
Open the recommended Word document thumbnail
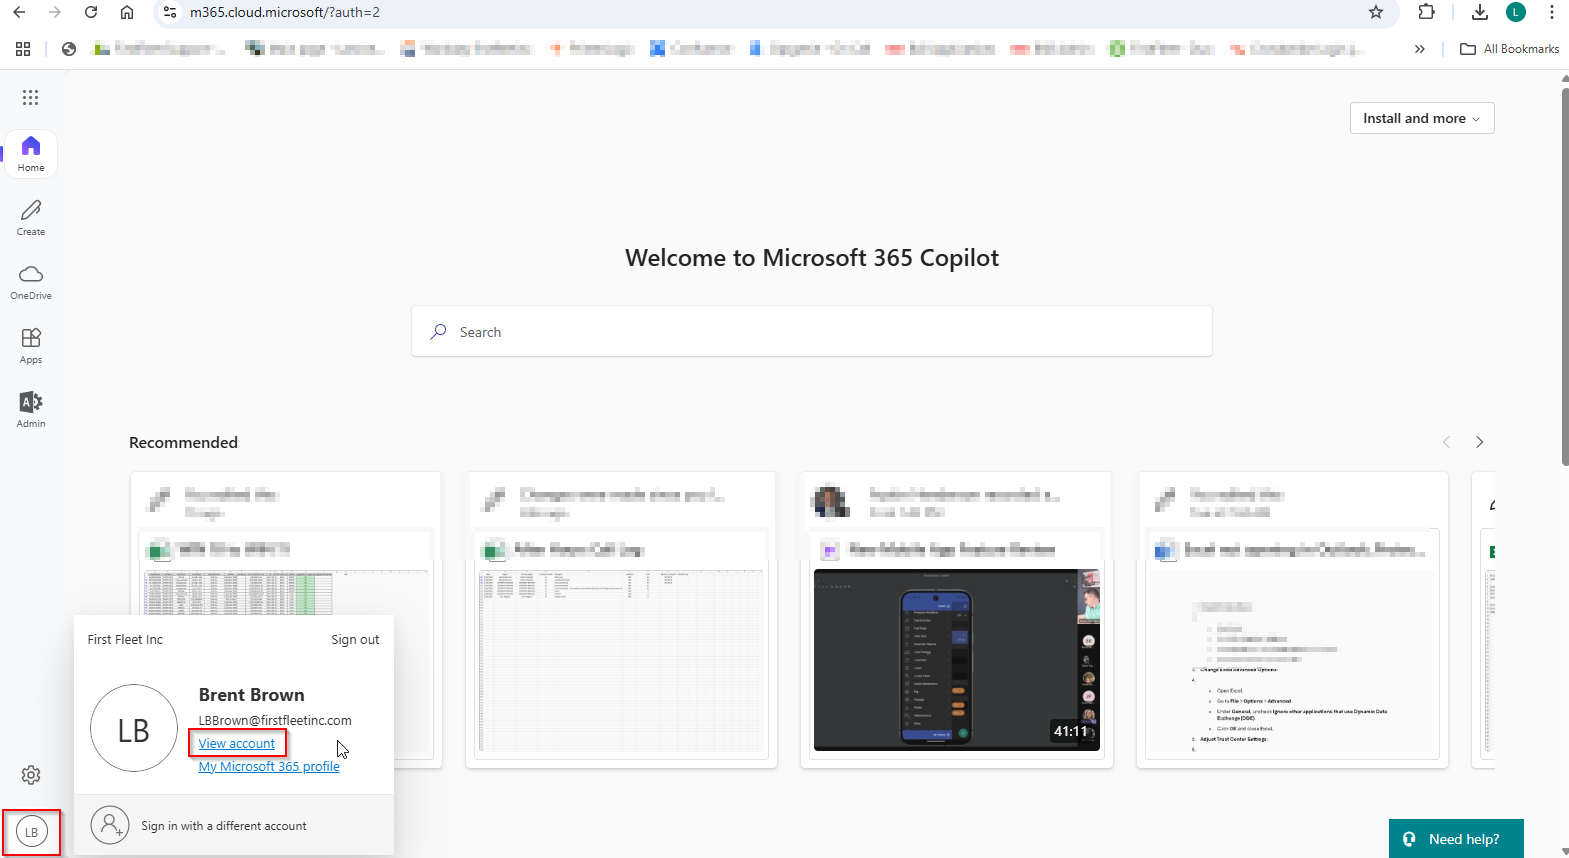(1293, 660)
